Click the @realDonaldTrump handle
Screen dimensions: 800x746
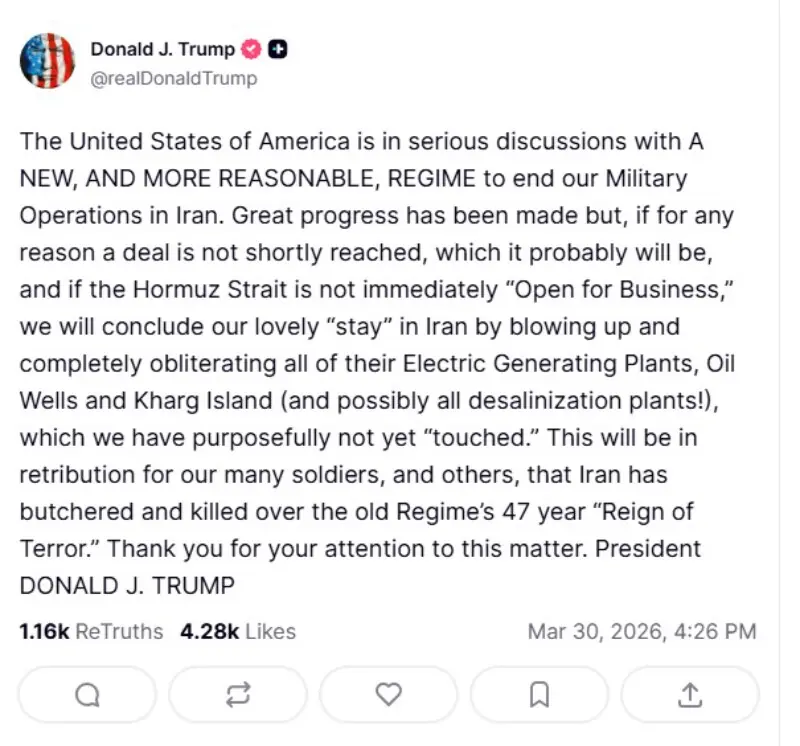173,78
